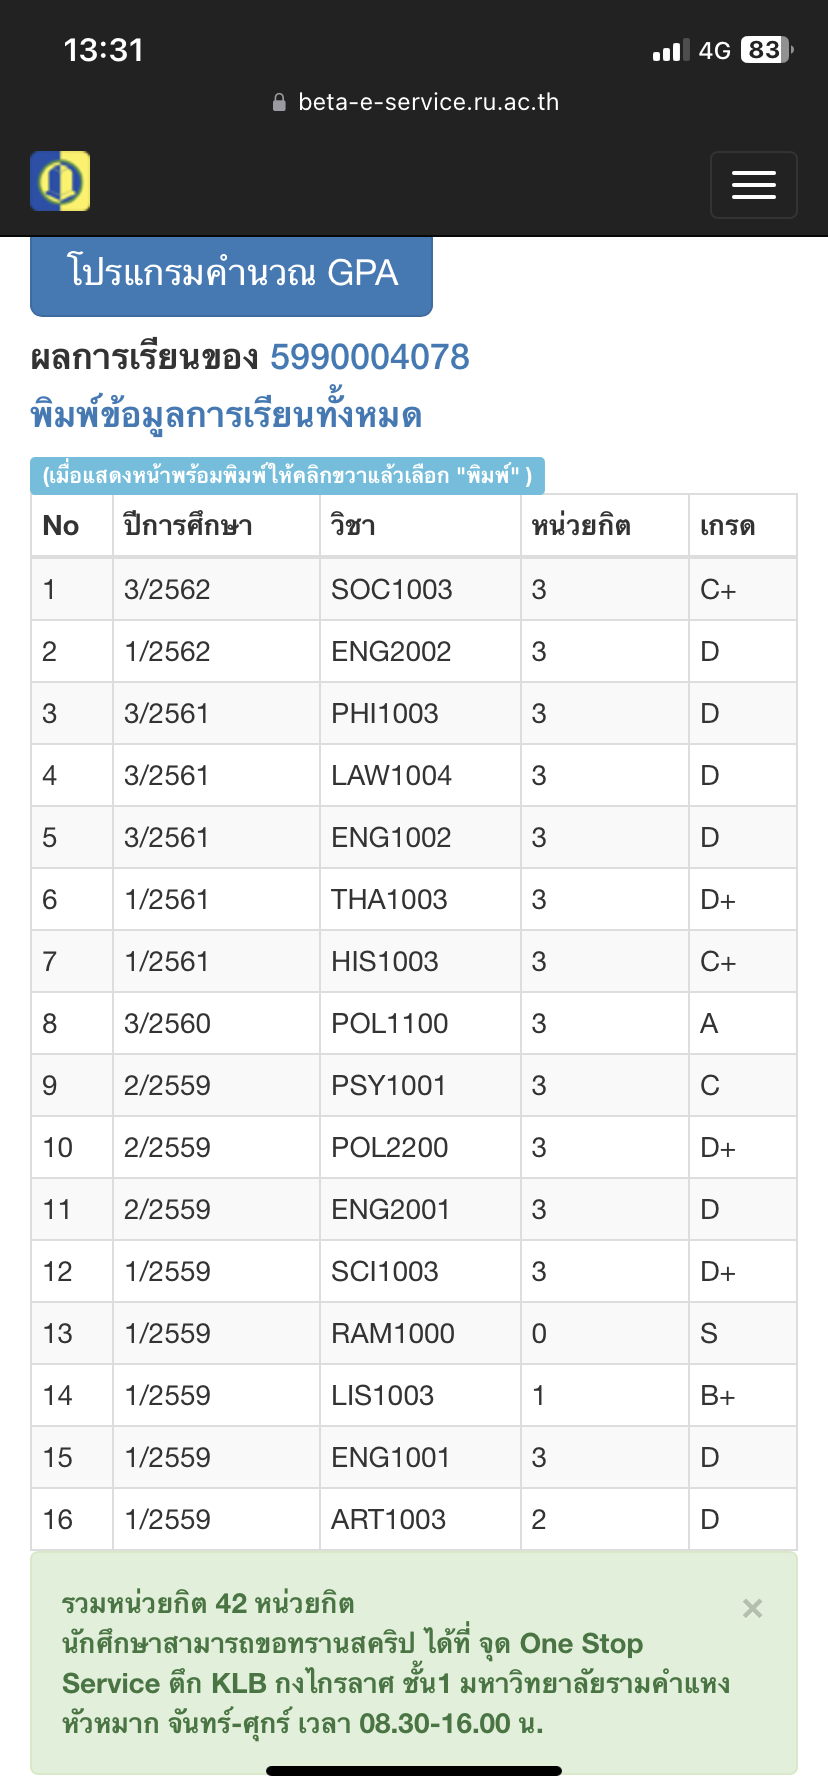The width and height of the screenshot is (828, 1792).
Task: Tap the blue print instruction hint label
Action: coord(287,475)
